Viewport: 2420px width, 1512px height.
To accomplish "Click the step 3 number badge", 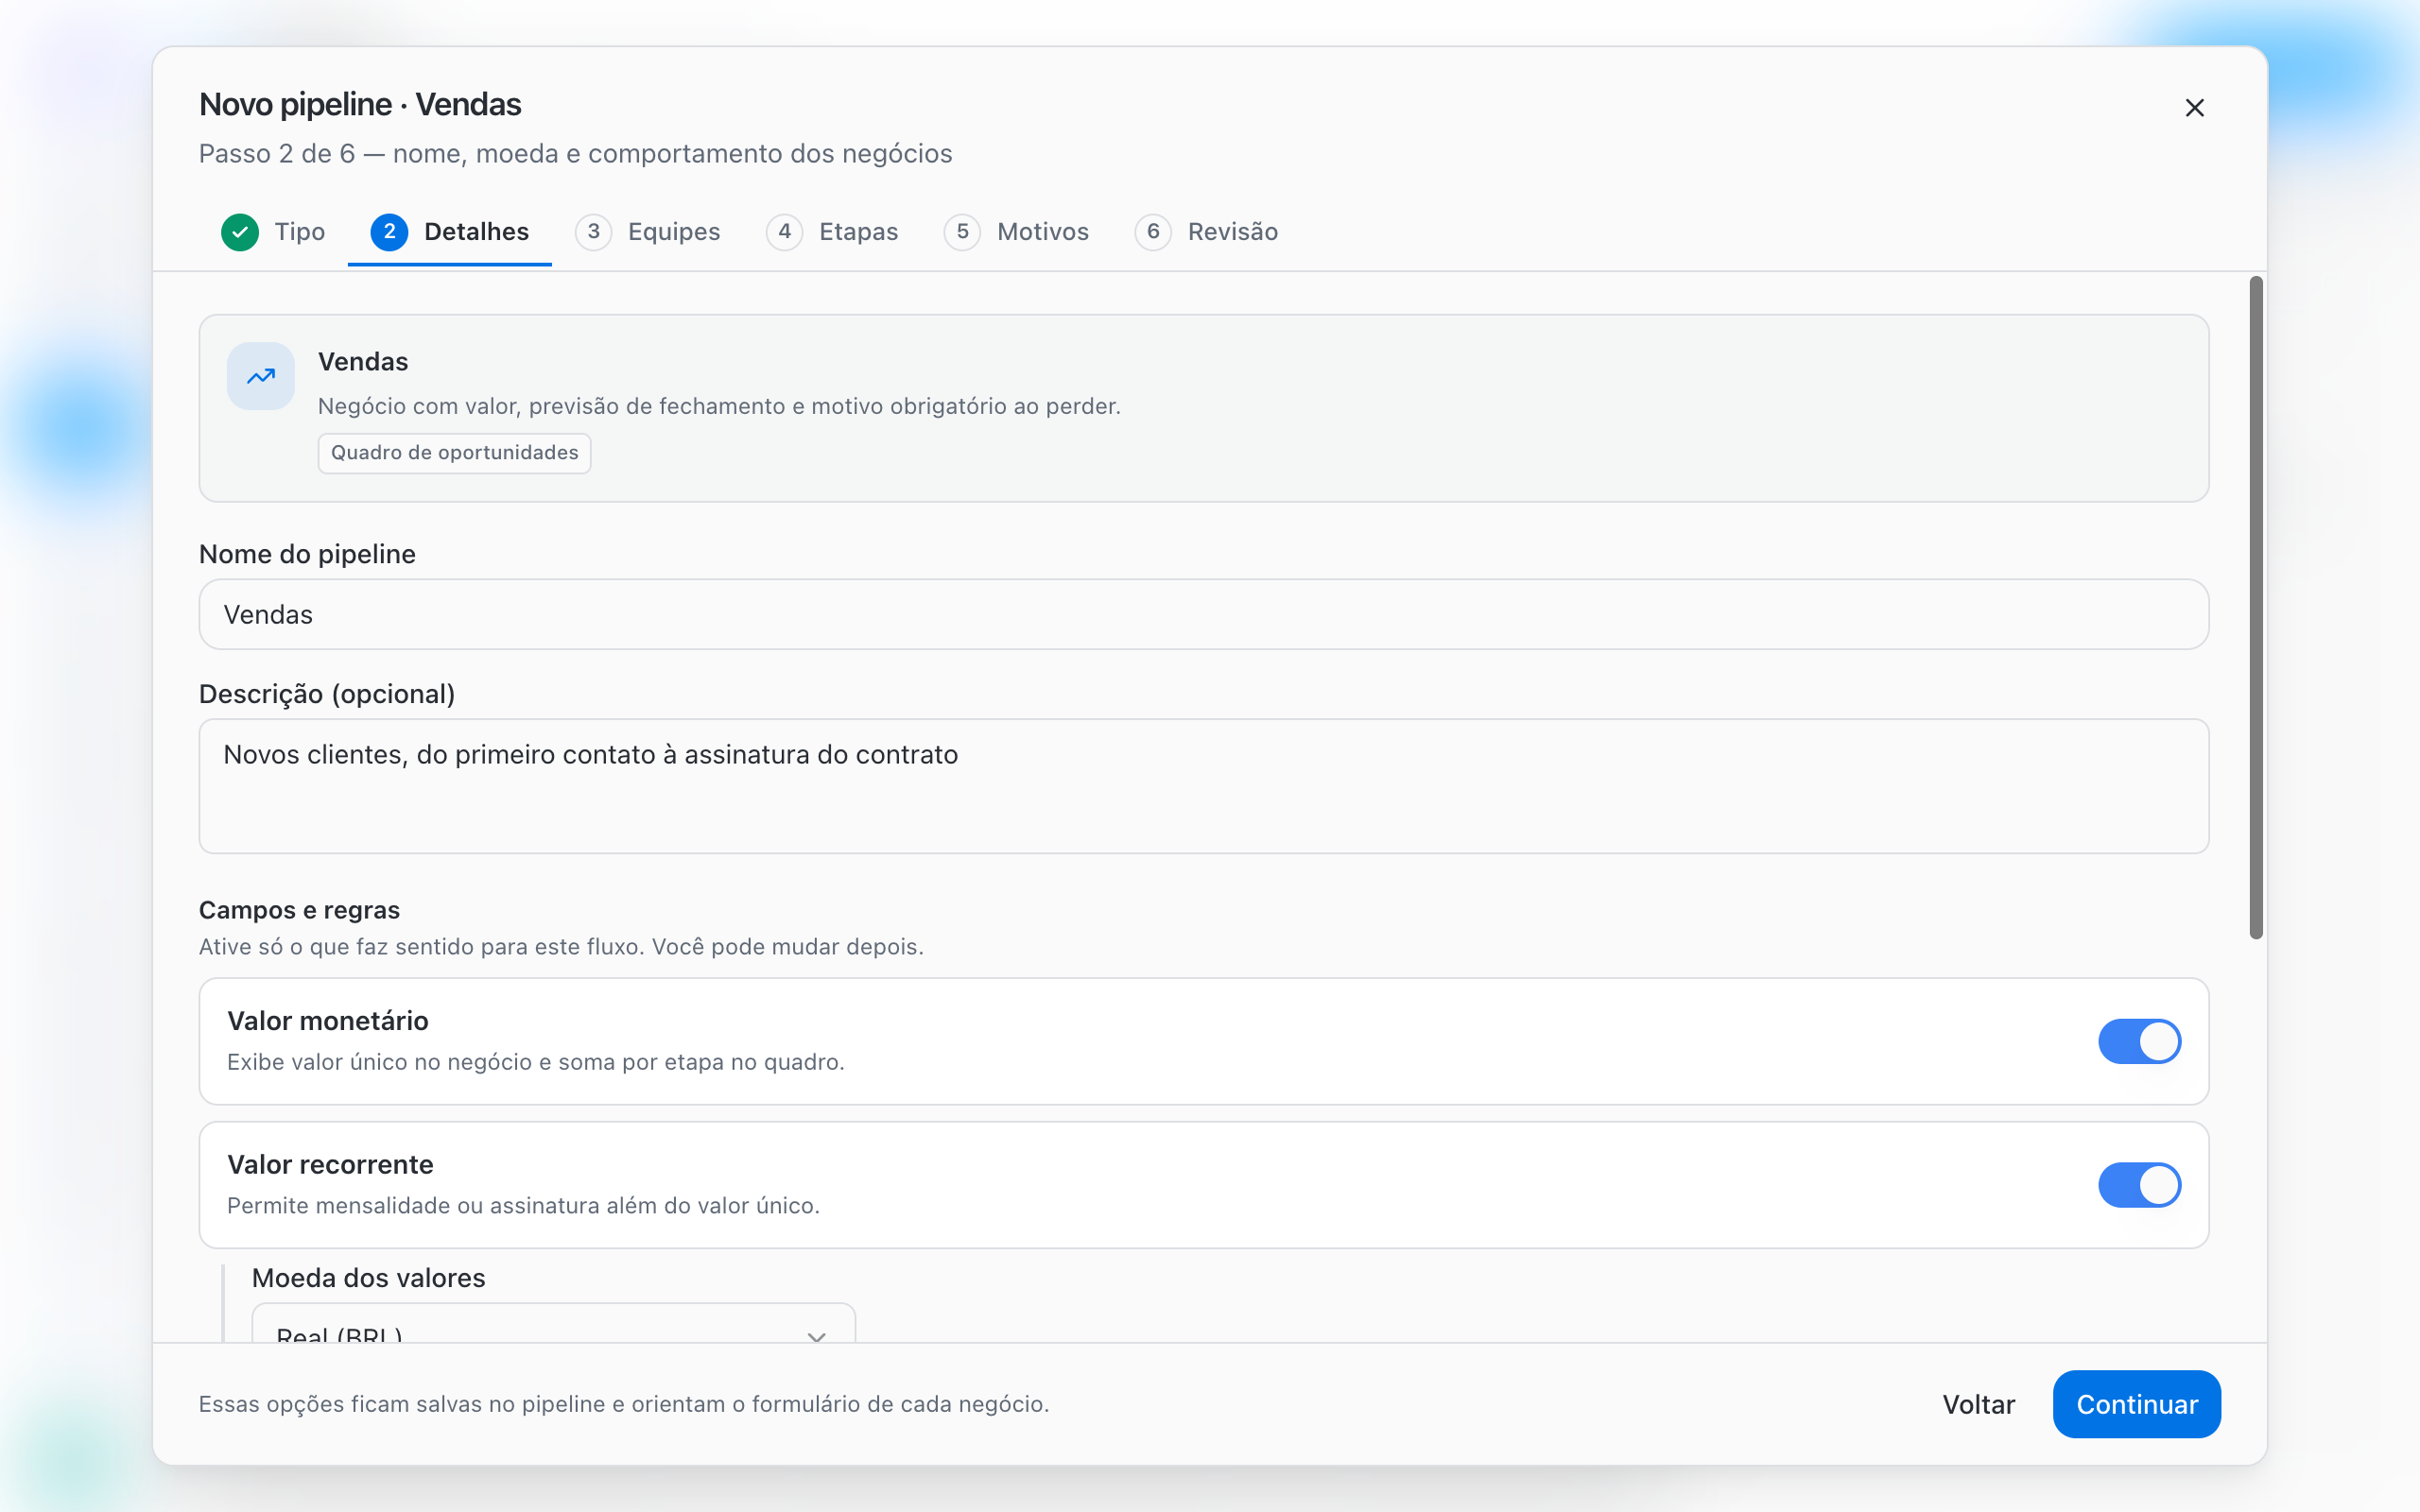I will (593, 232).
